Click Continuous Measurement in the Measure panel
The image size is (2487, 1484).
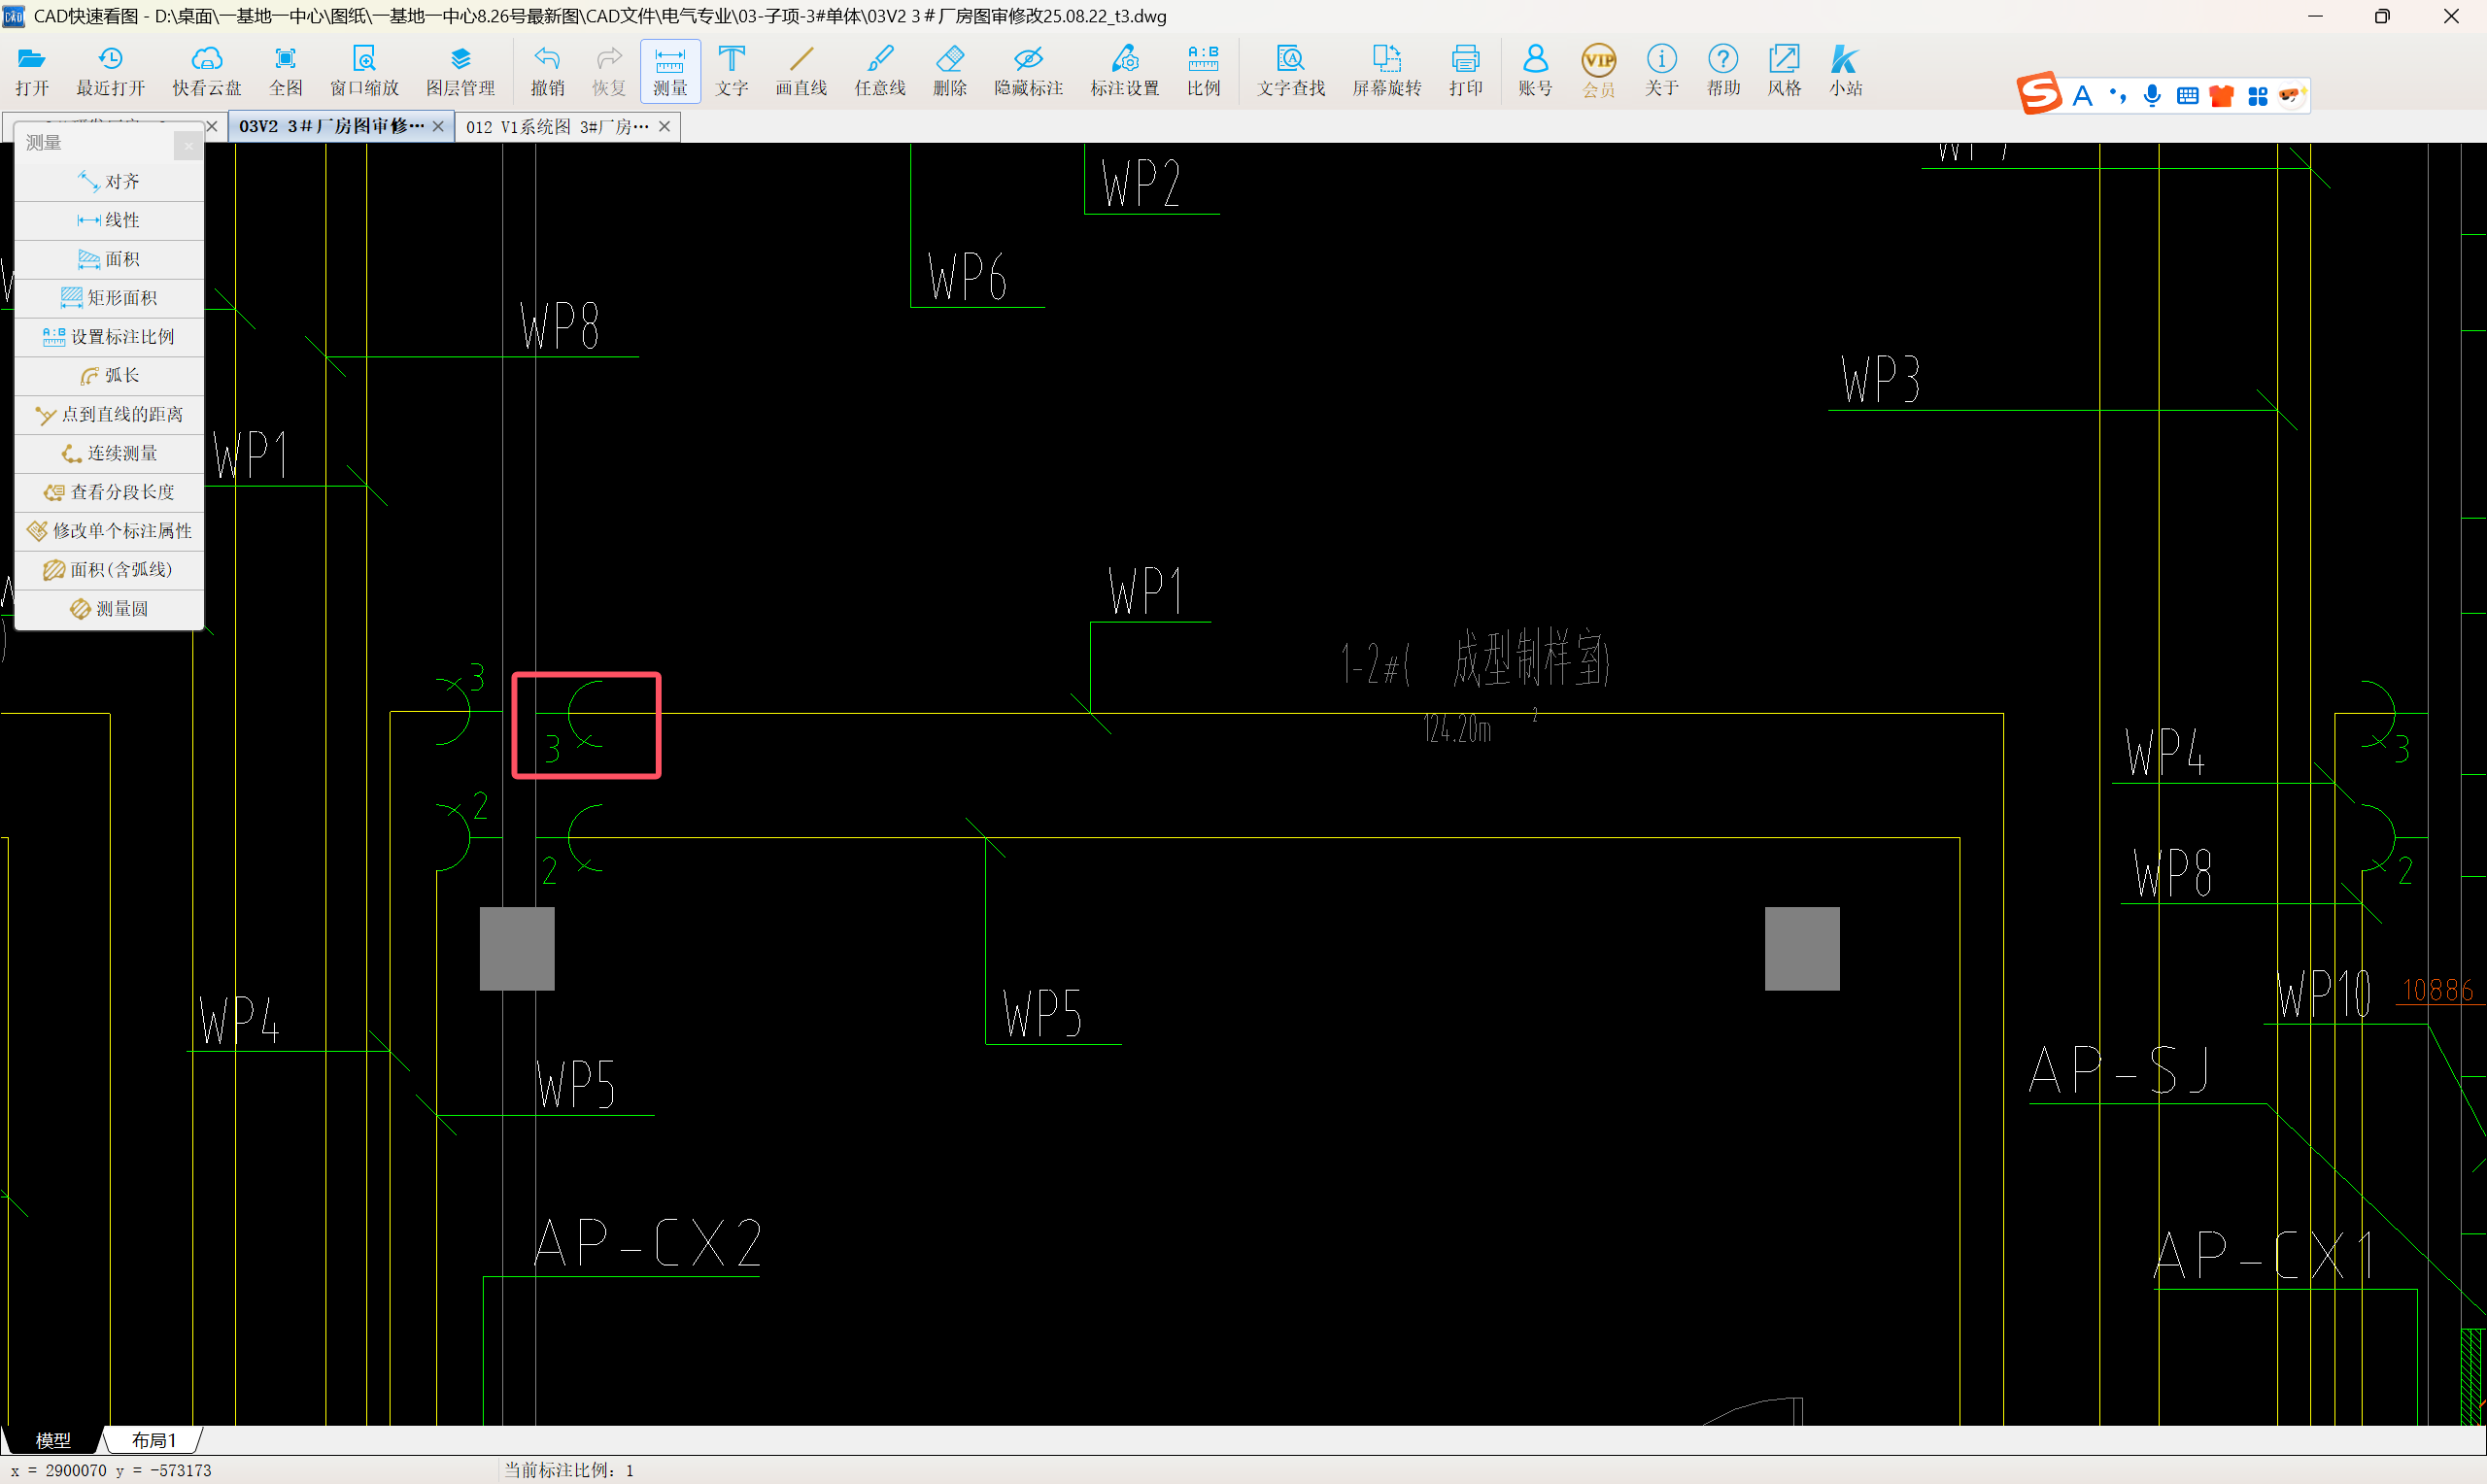[x=110, y=453]
